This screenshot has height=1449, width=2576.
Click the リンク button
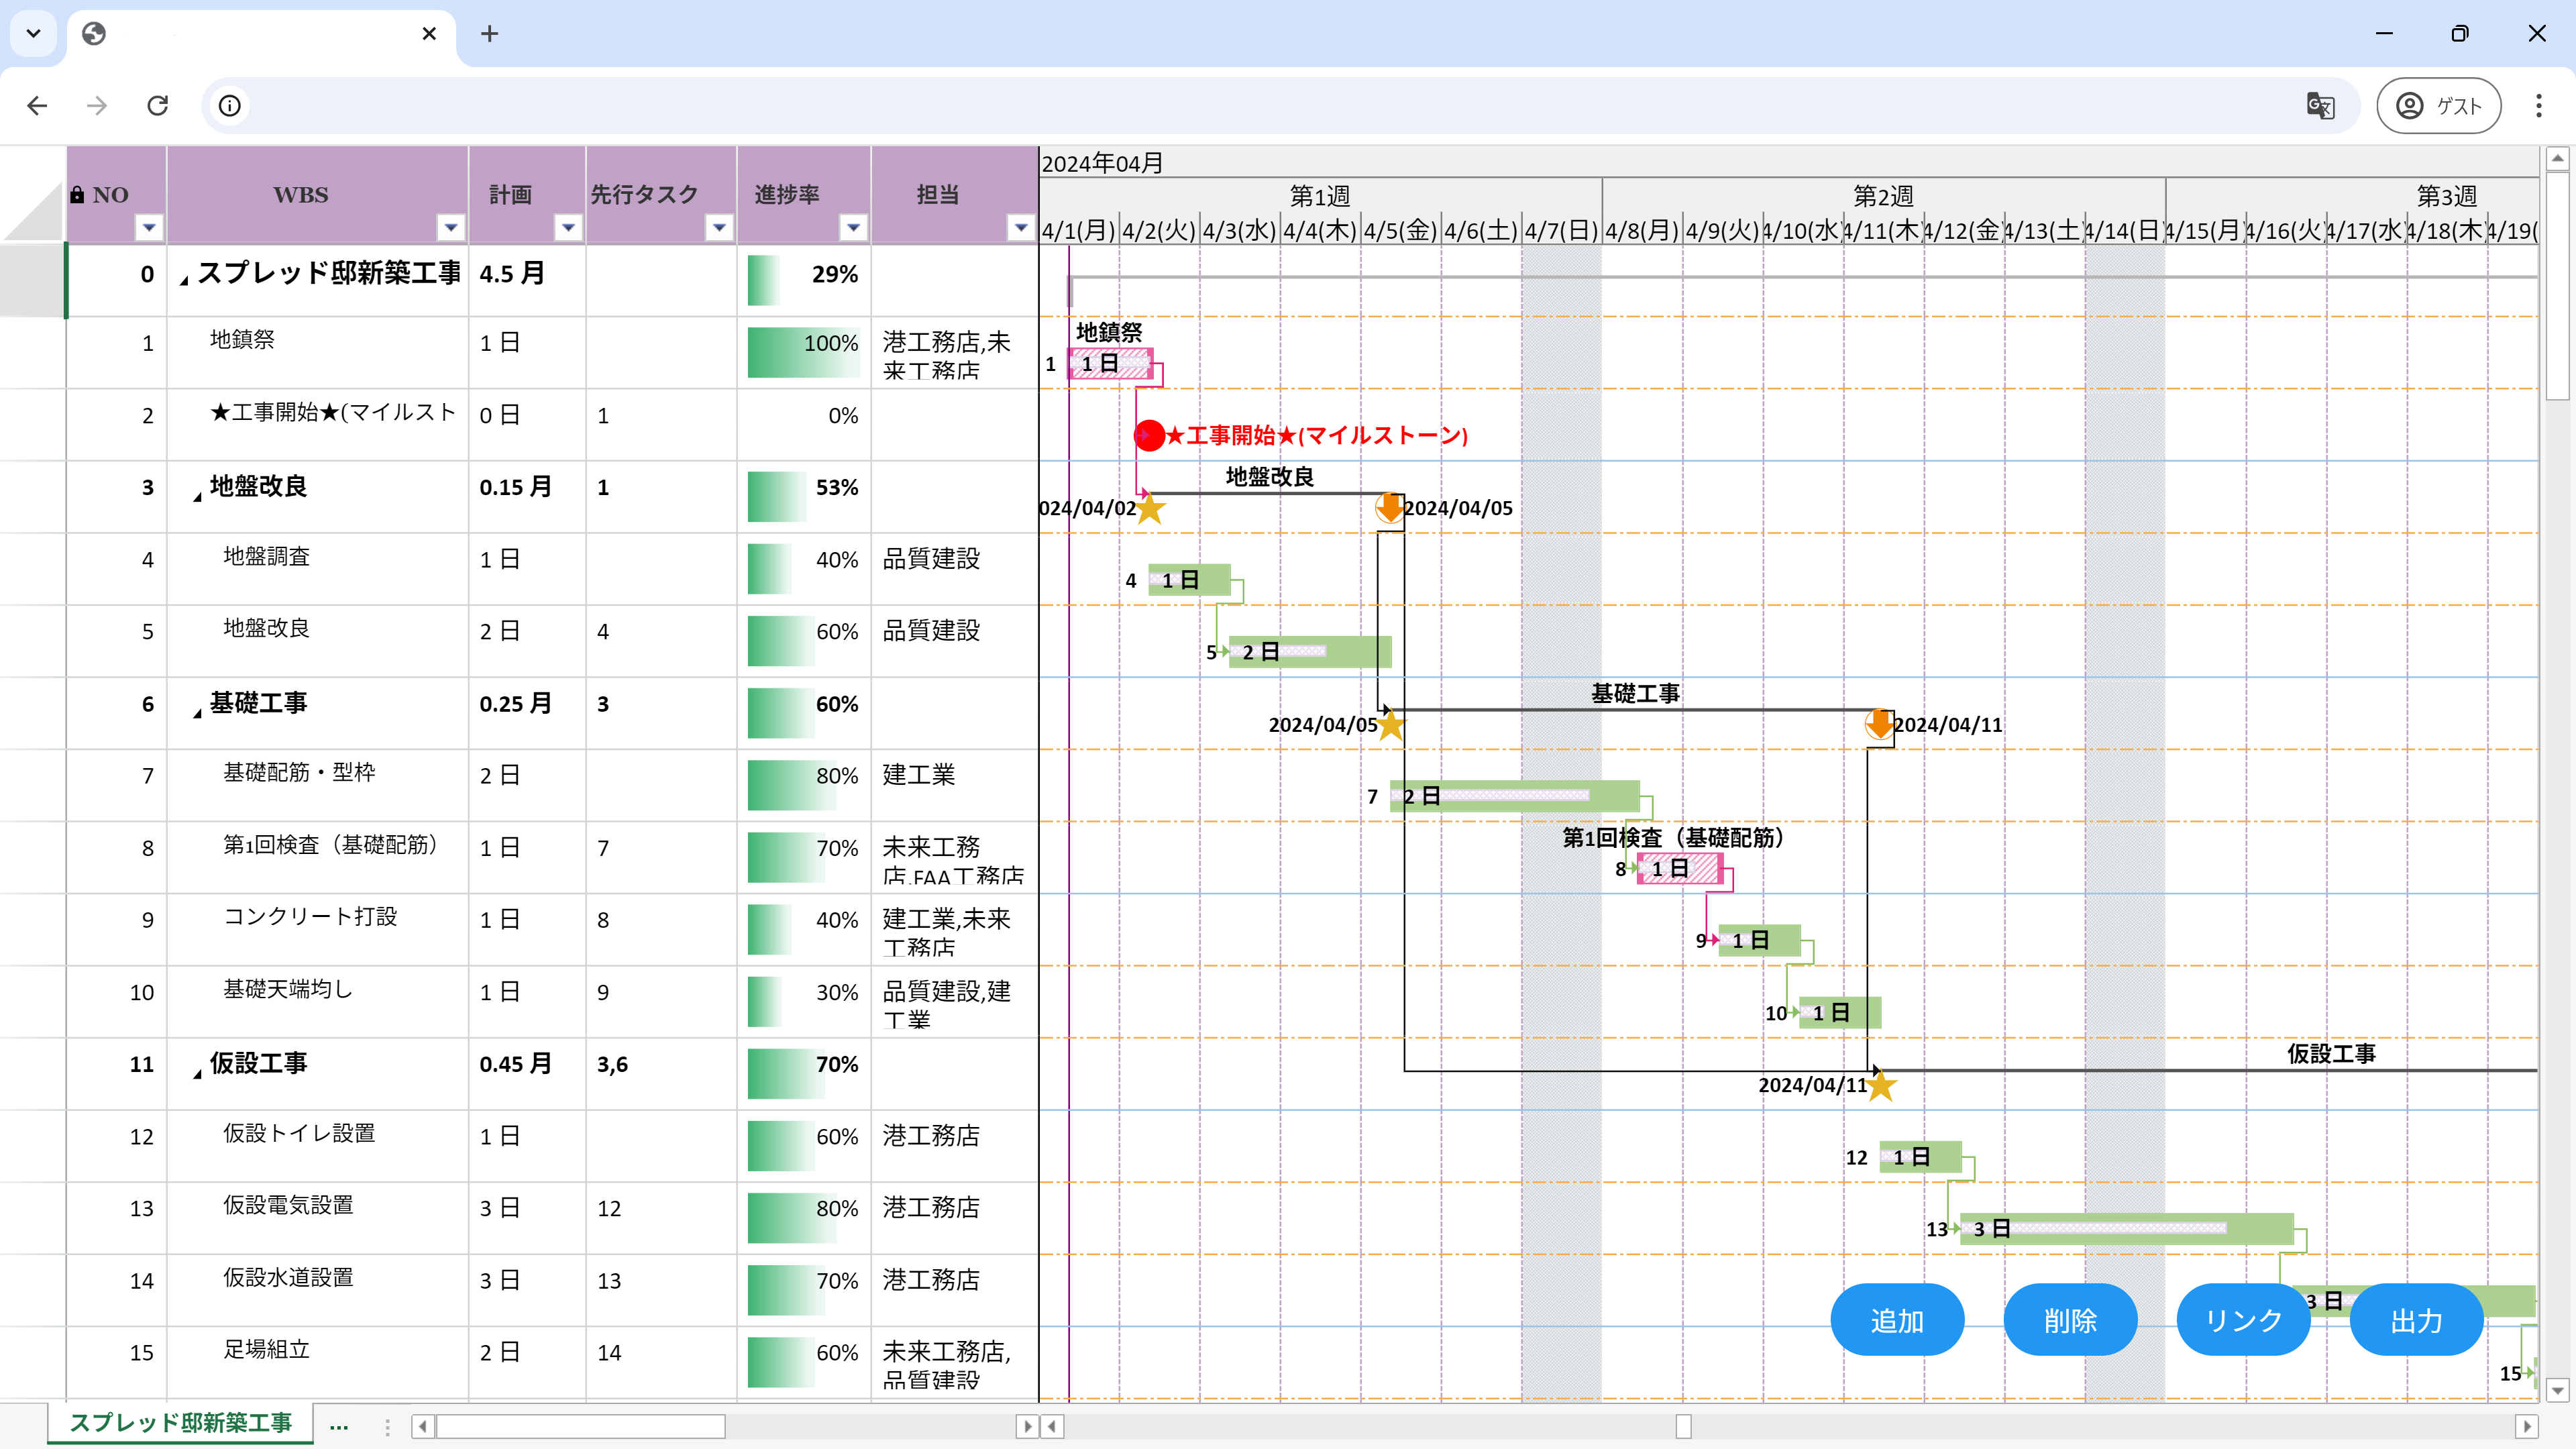click(x=2243, y=1320)
